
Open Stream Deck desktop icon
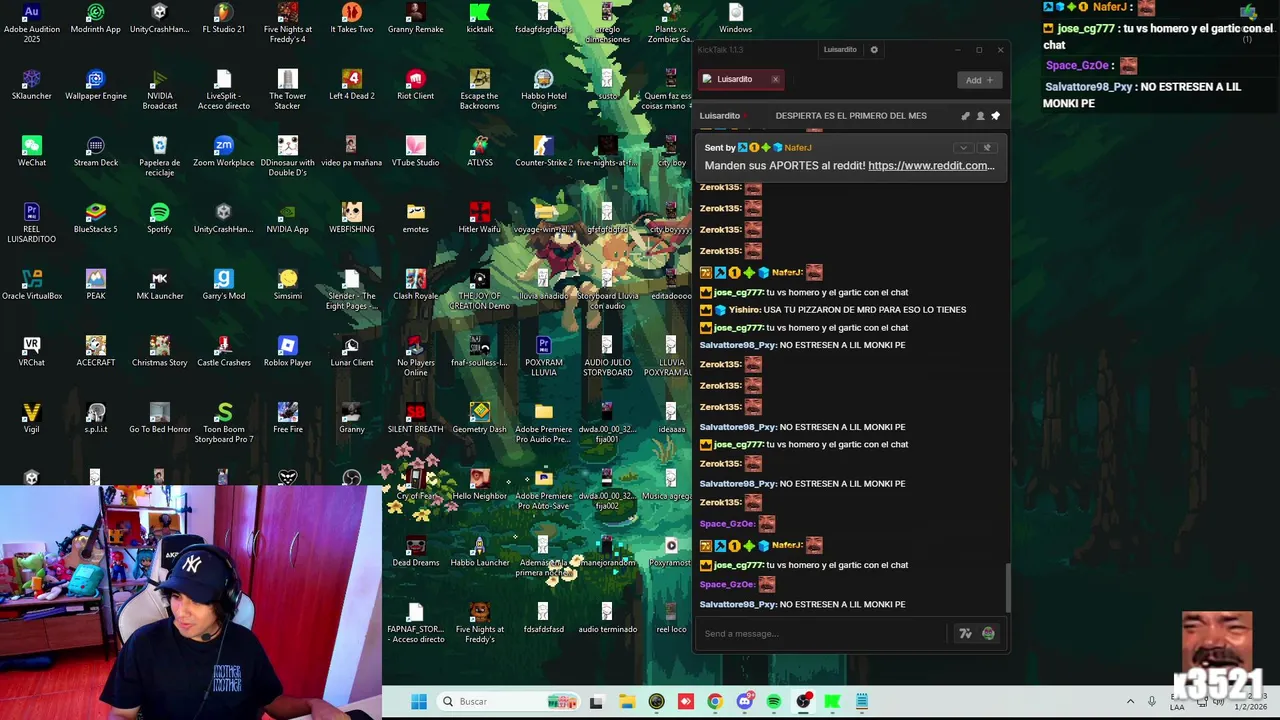[x=96, y=152]
